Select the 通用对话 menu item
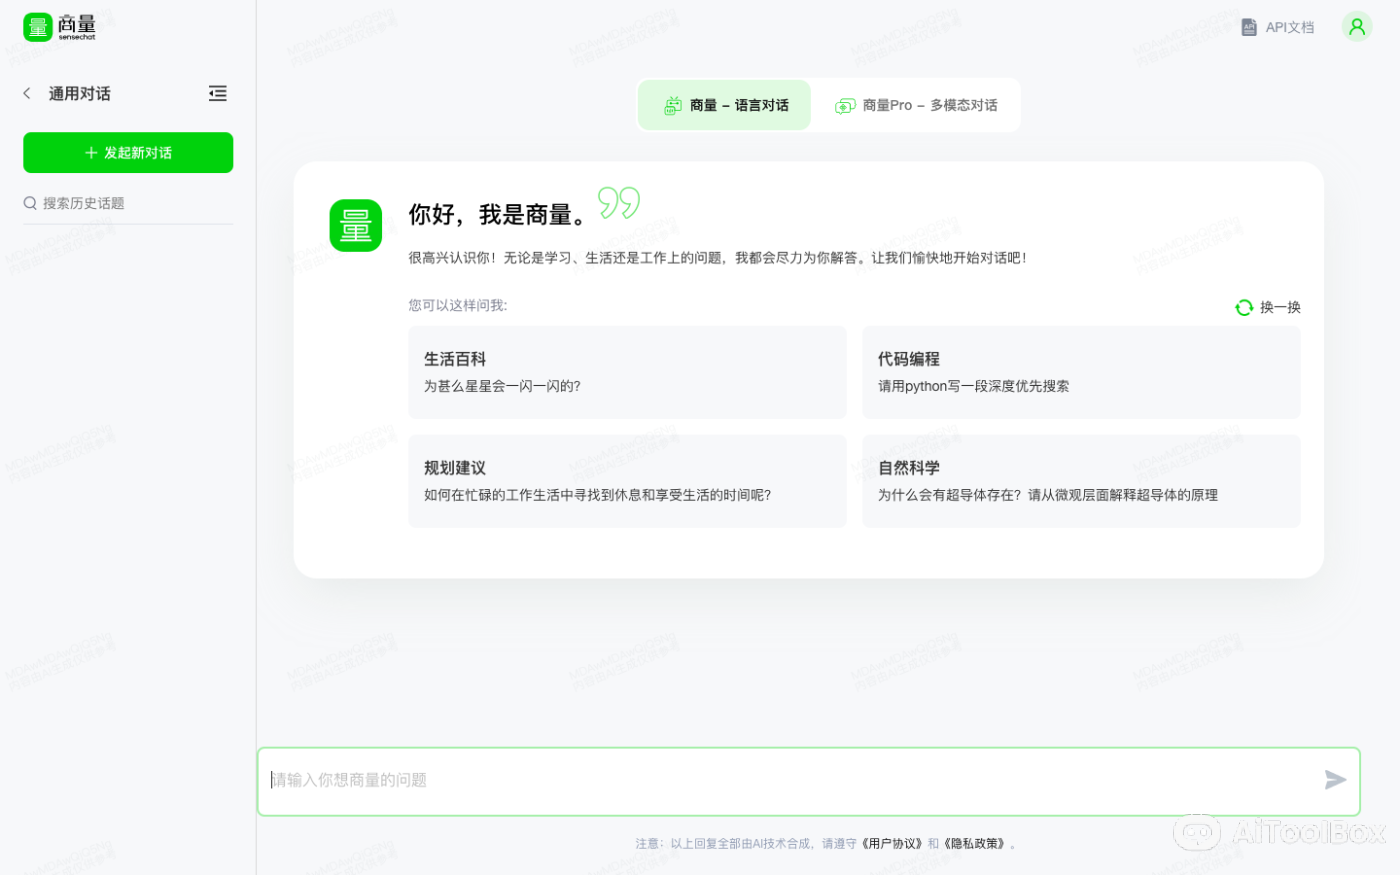This screenshot has width=1400, height=875. pos(81,93)
